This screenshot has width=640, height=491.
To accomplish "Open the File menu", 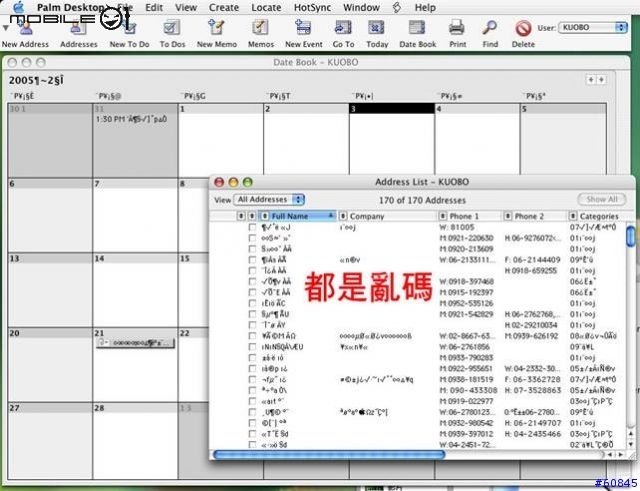I will tap(125, 7).
